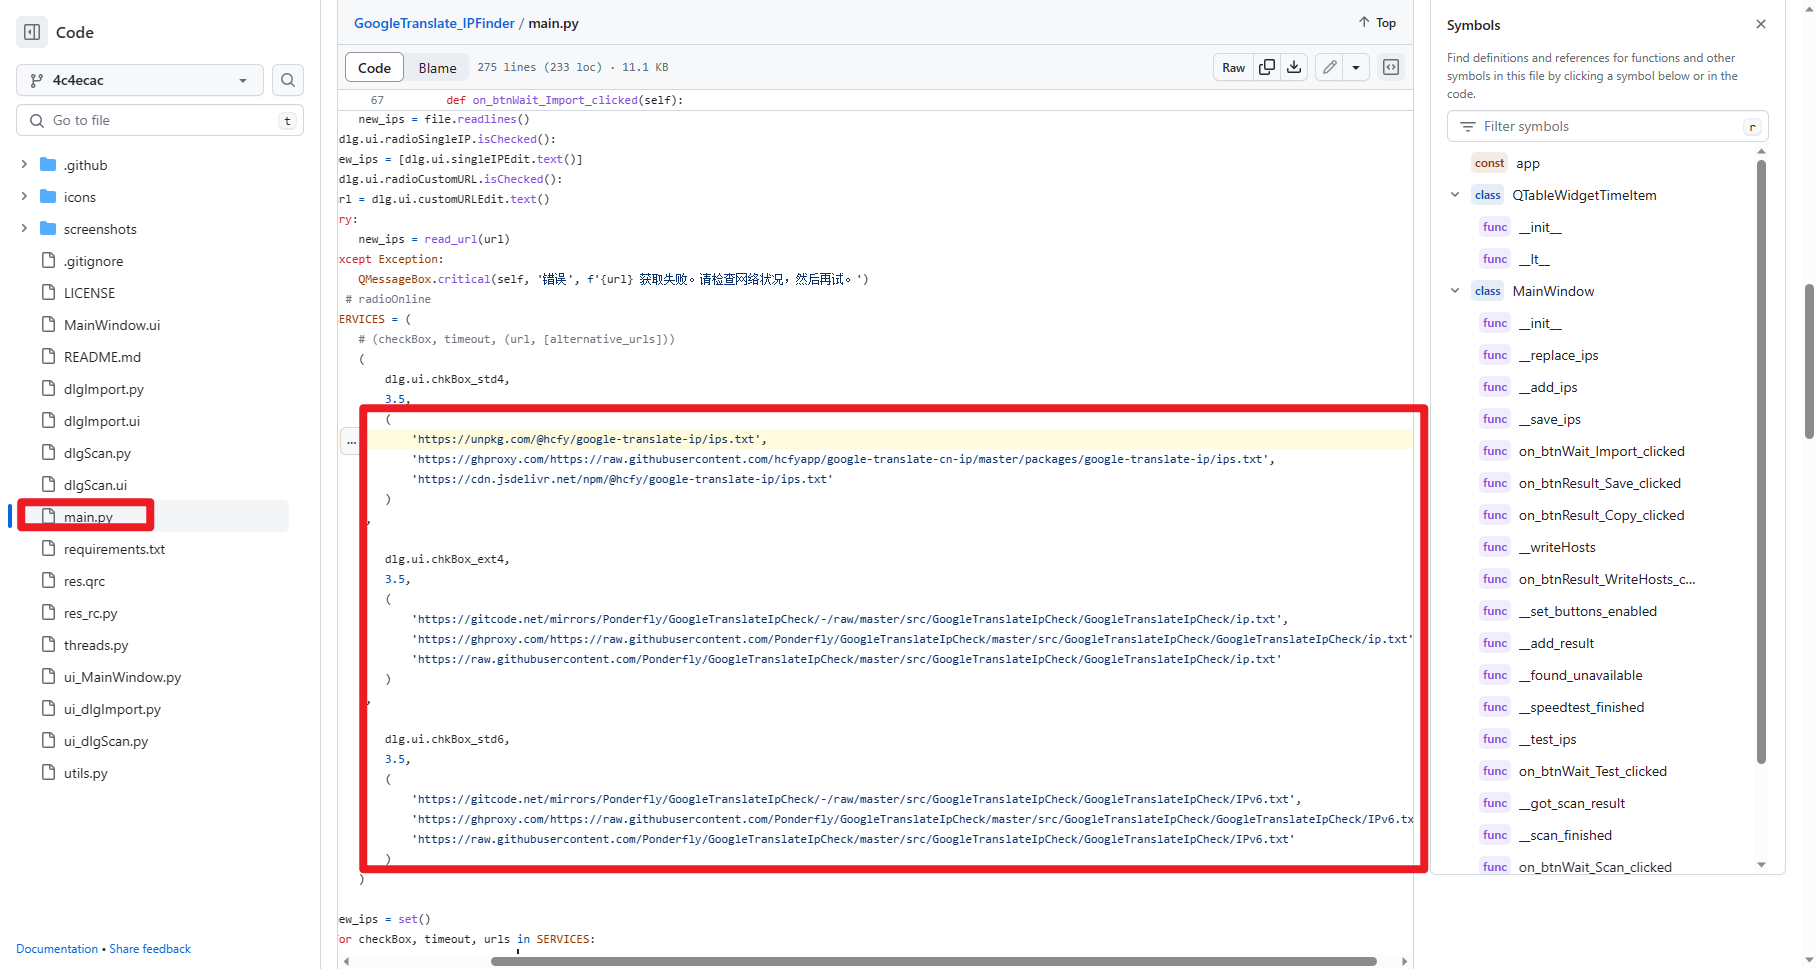
Task: Focus the Go to file input
Action: pyautogui.click(x=160, y=120)
